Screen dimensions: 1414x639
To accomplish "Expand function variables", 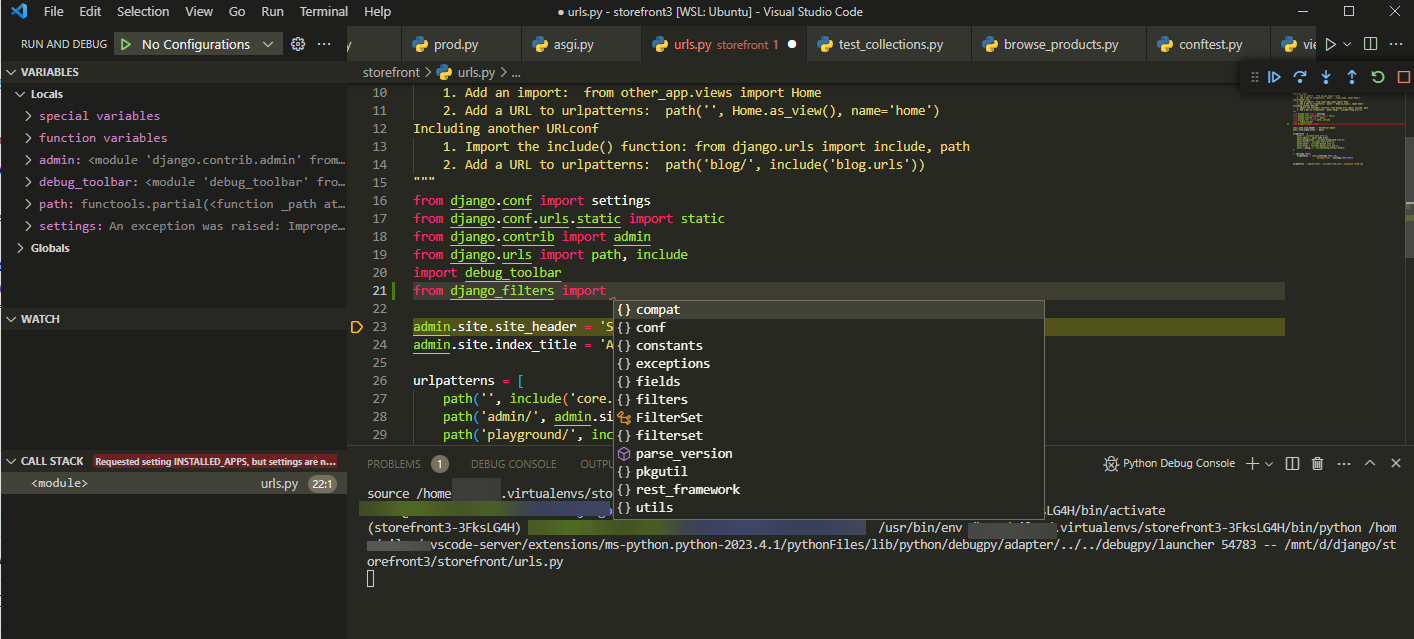I will [30, 138].
